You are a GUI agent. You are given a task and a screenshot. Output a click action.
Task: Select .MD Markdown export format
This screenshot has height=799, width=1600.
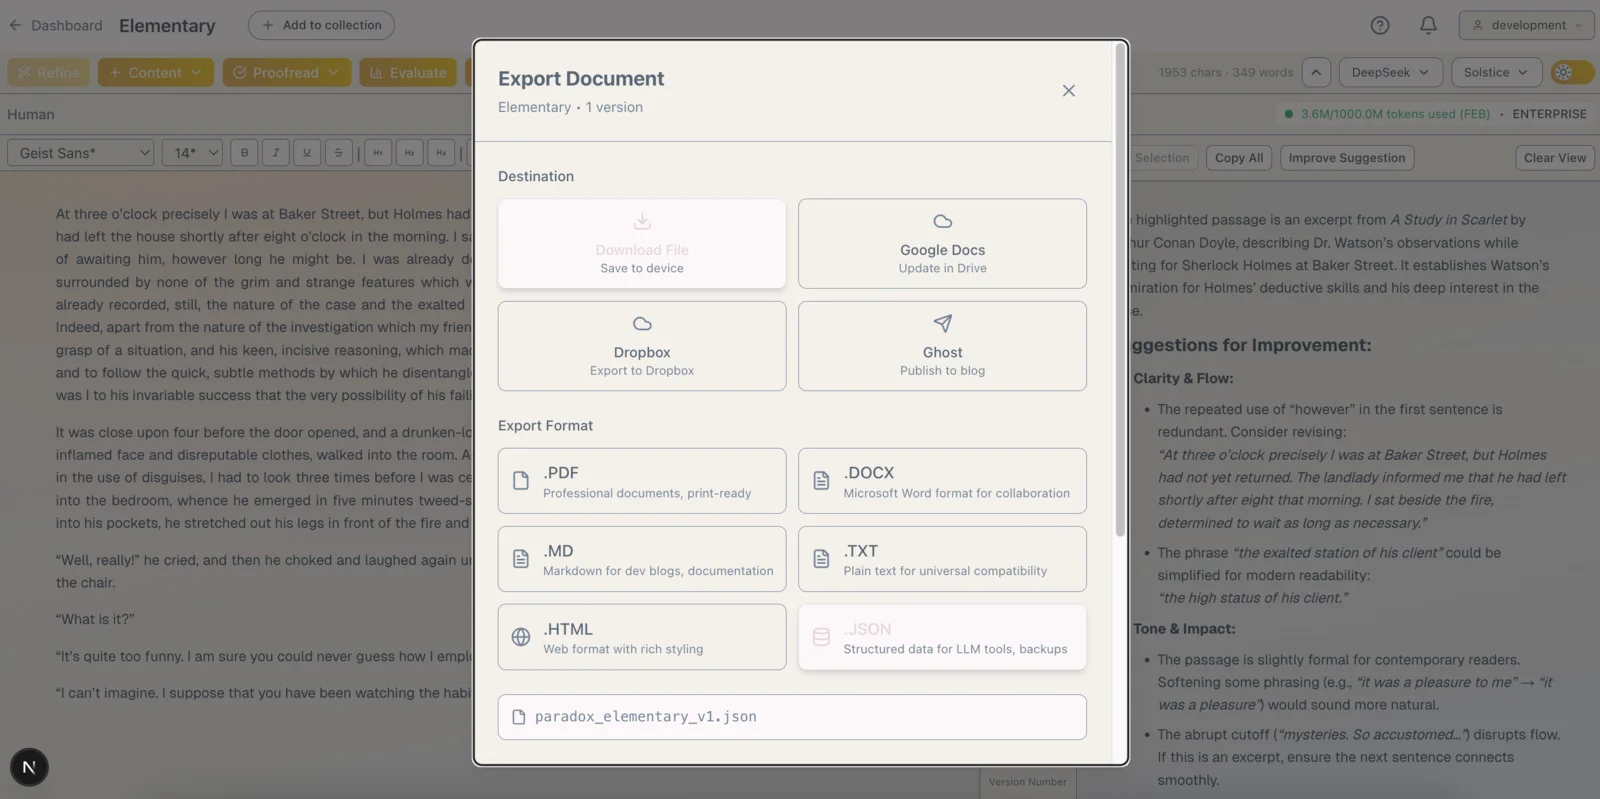(642, 559)
